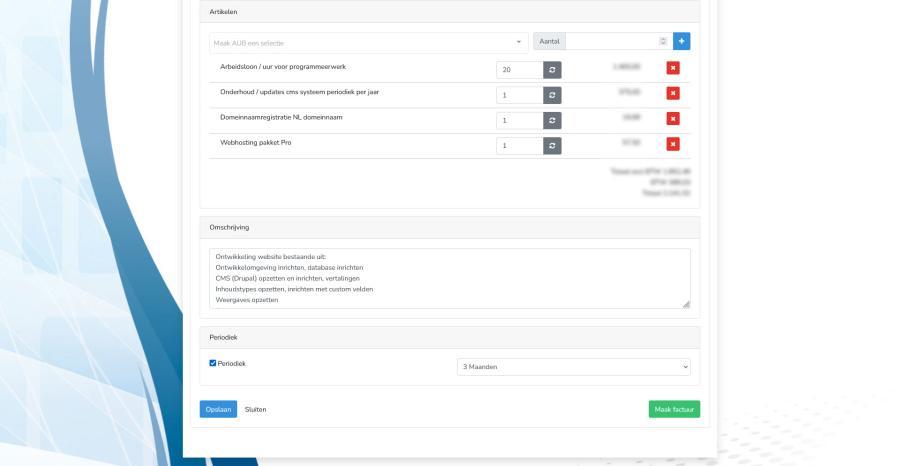Image resolution: width=900 pixels, height=466 pixels.
Task: Click the Sluiten link
Action: [256, 409]
